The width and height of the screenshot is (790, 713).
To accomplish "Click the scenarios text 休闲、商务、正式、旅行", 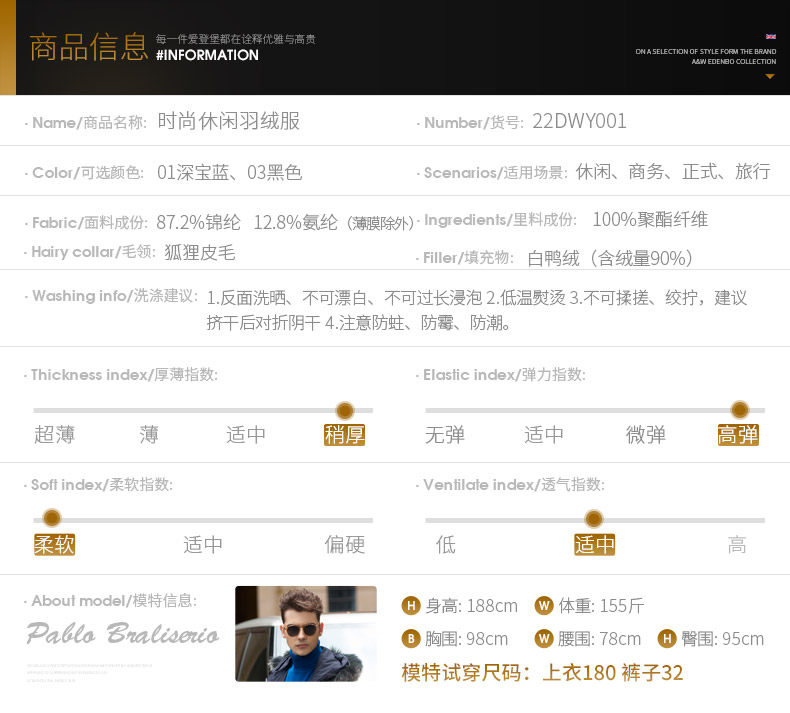I will (x=673, y=172).
